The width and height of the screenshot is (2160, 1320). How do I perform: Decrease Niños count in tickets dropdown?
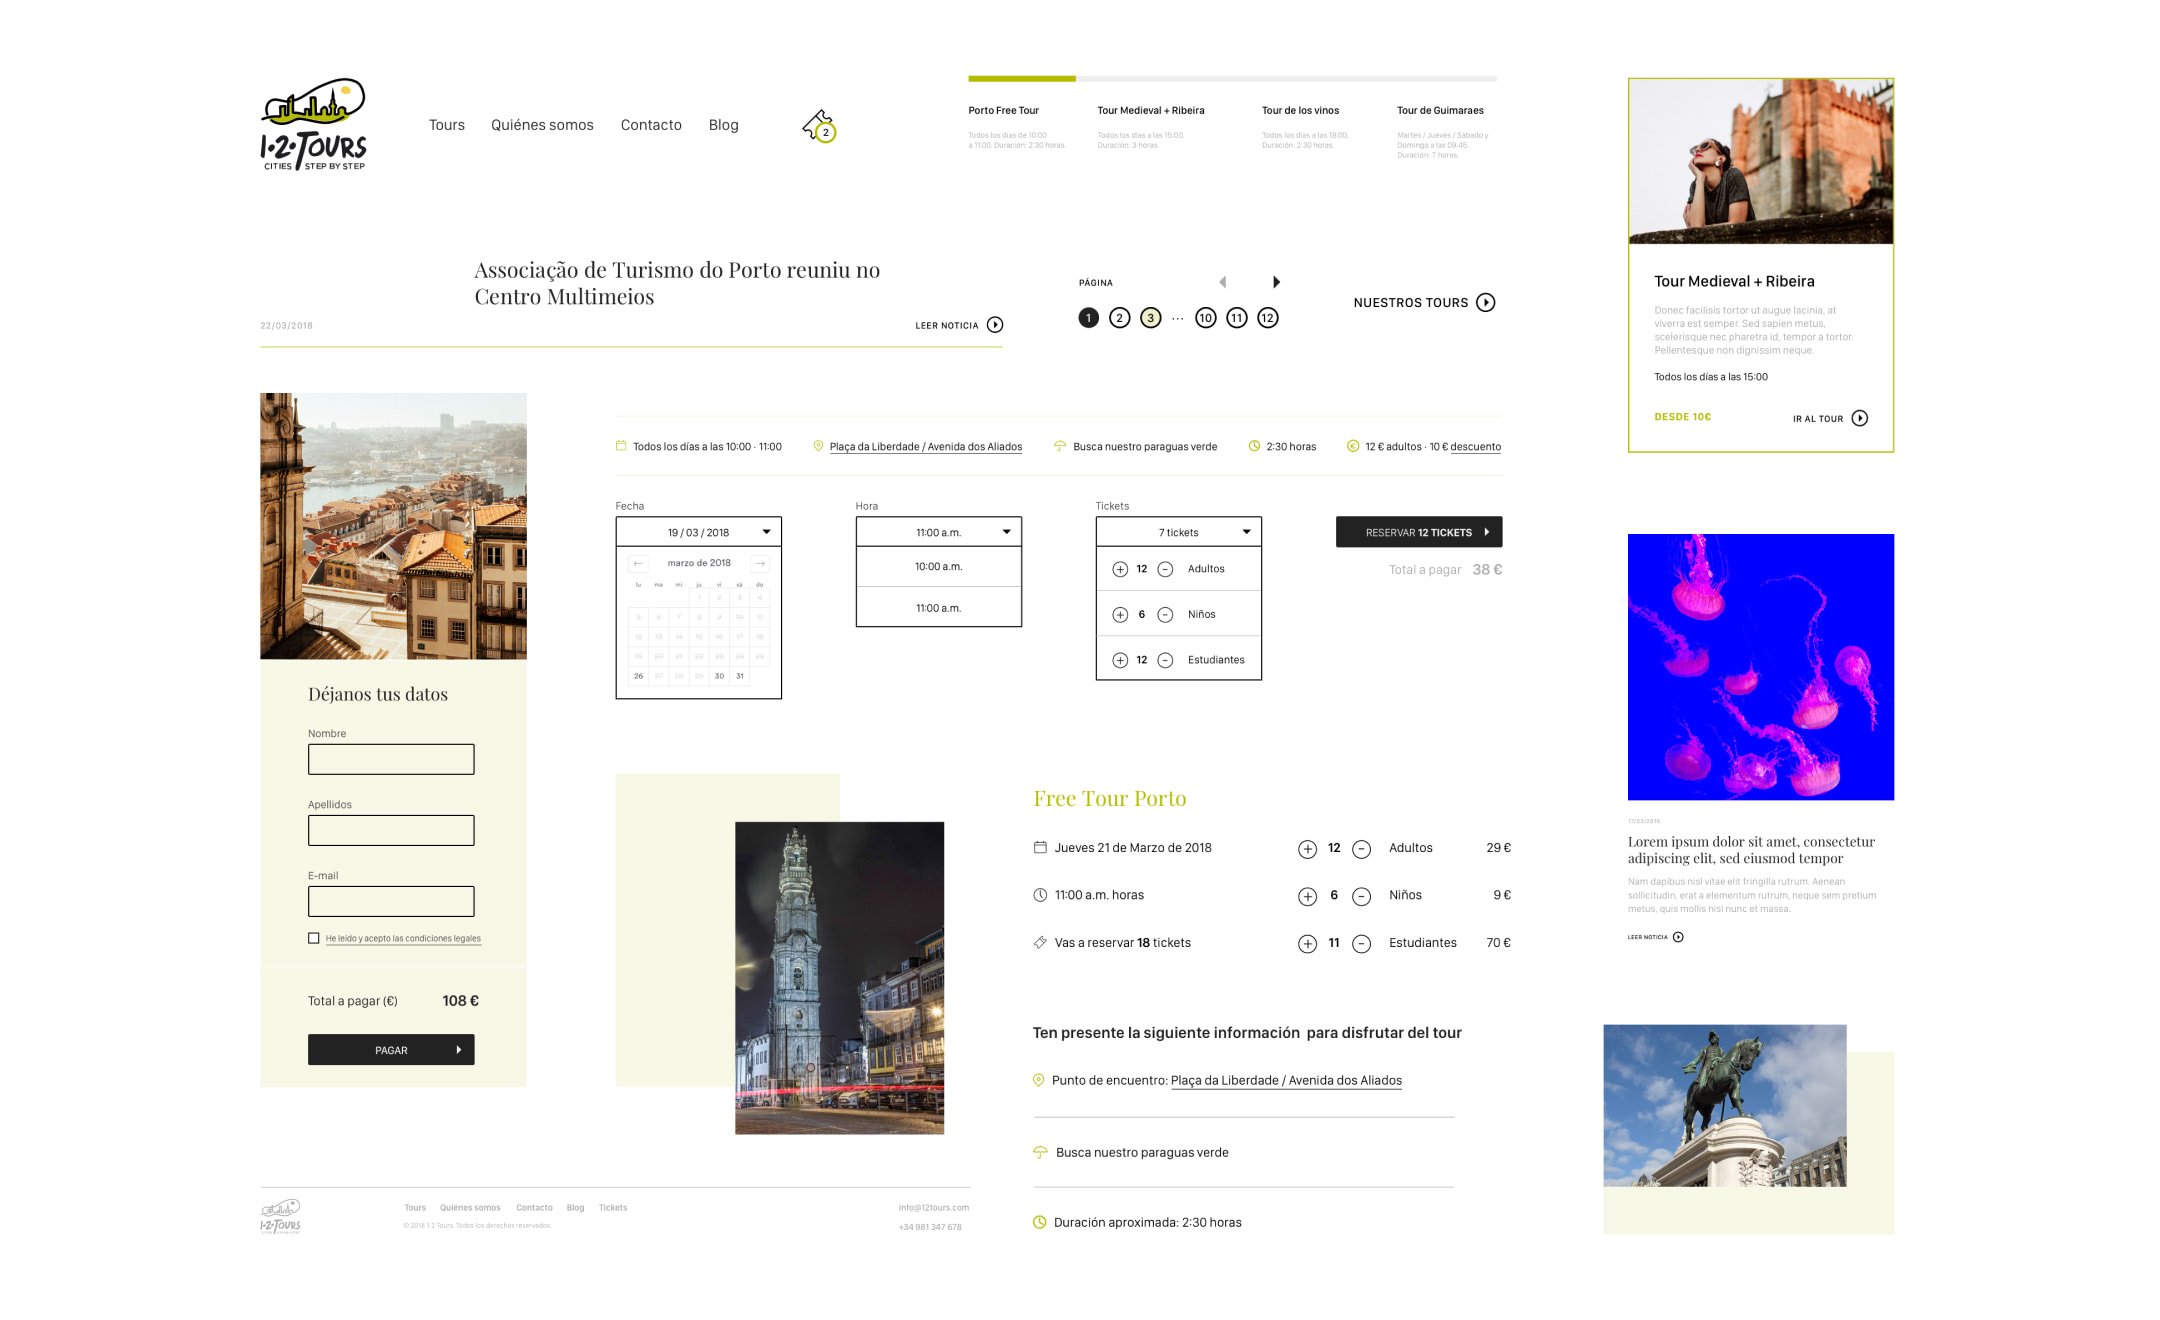pos(1165,615)
